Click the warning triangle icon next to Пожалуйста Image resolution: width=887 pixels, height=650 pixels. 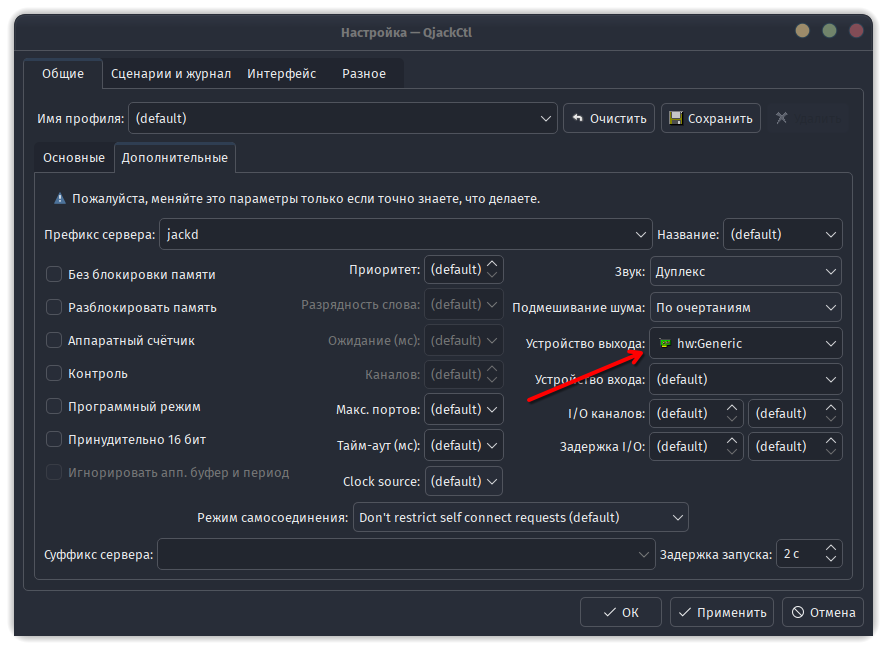59,199
